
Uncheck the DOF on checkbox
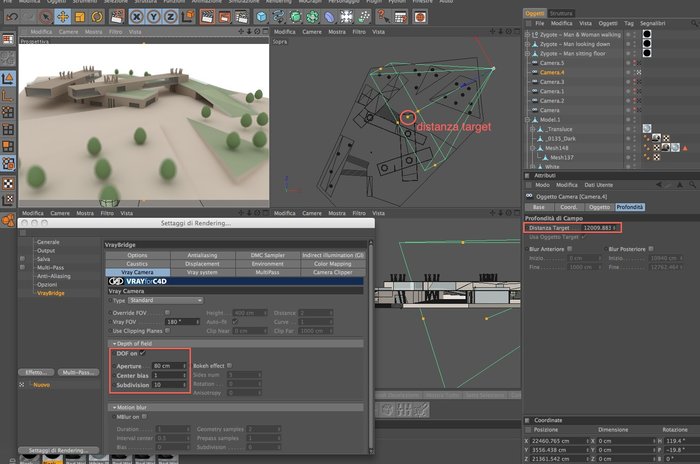click(142, 353)
